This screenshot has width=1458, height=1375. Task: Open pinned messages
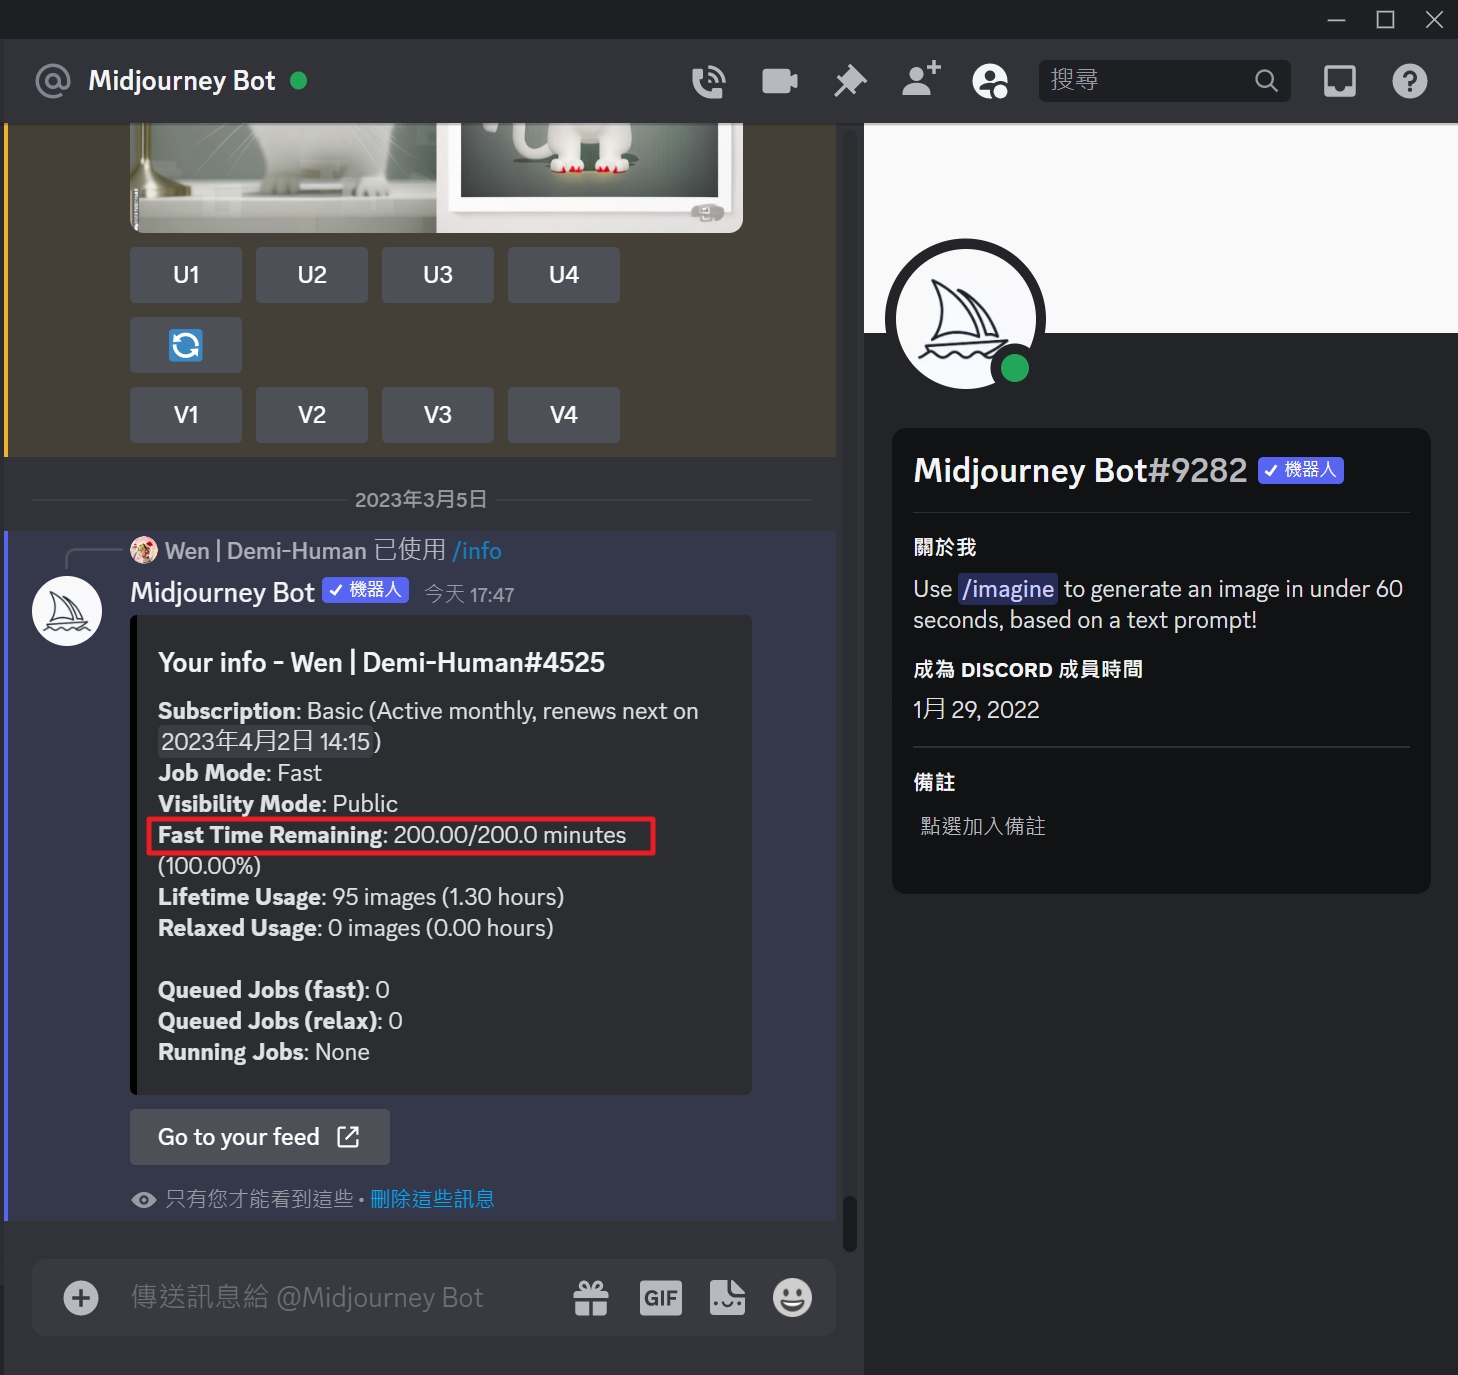(850, 81)
